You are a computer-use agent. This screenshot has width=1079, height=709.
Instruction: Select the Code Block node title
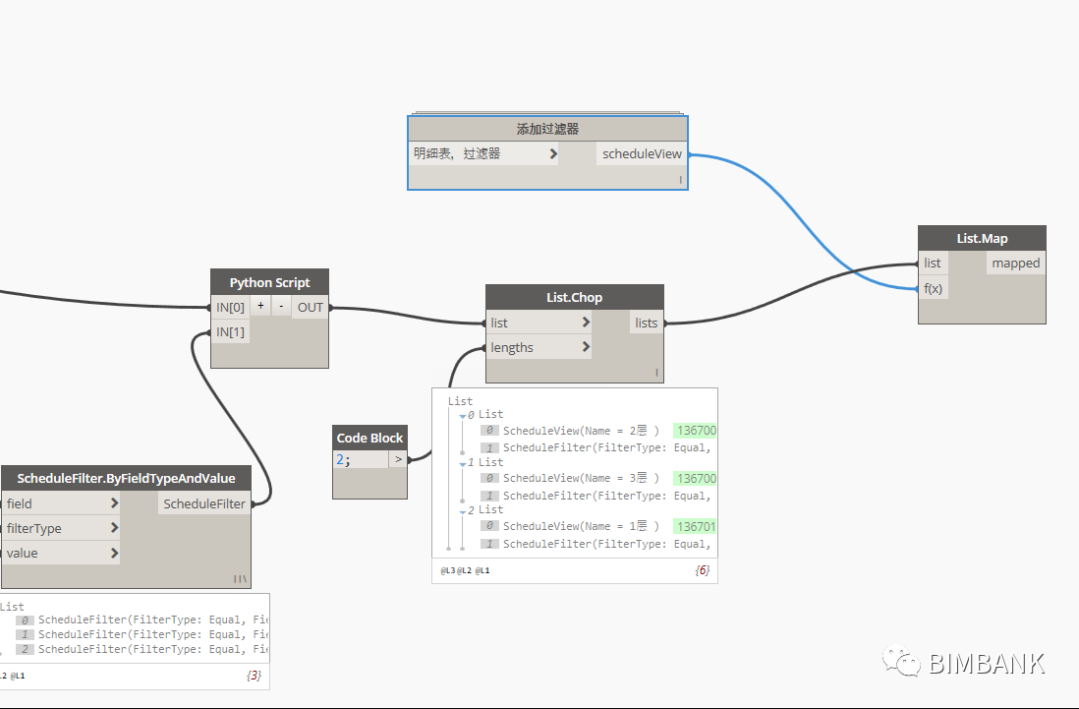click(x=370, y=438)
